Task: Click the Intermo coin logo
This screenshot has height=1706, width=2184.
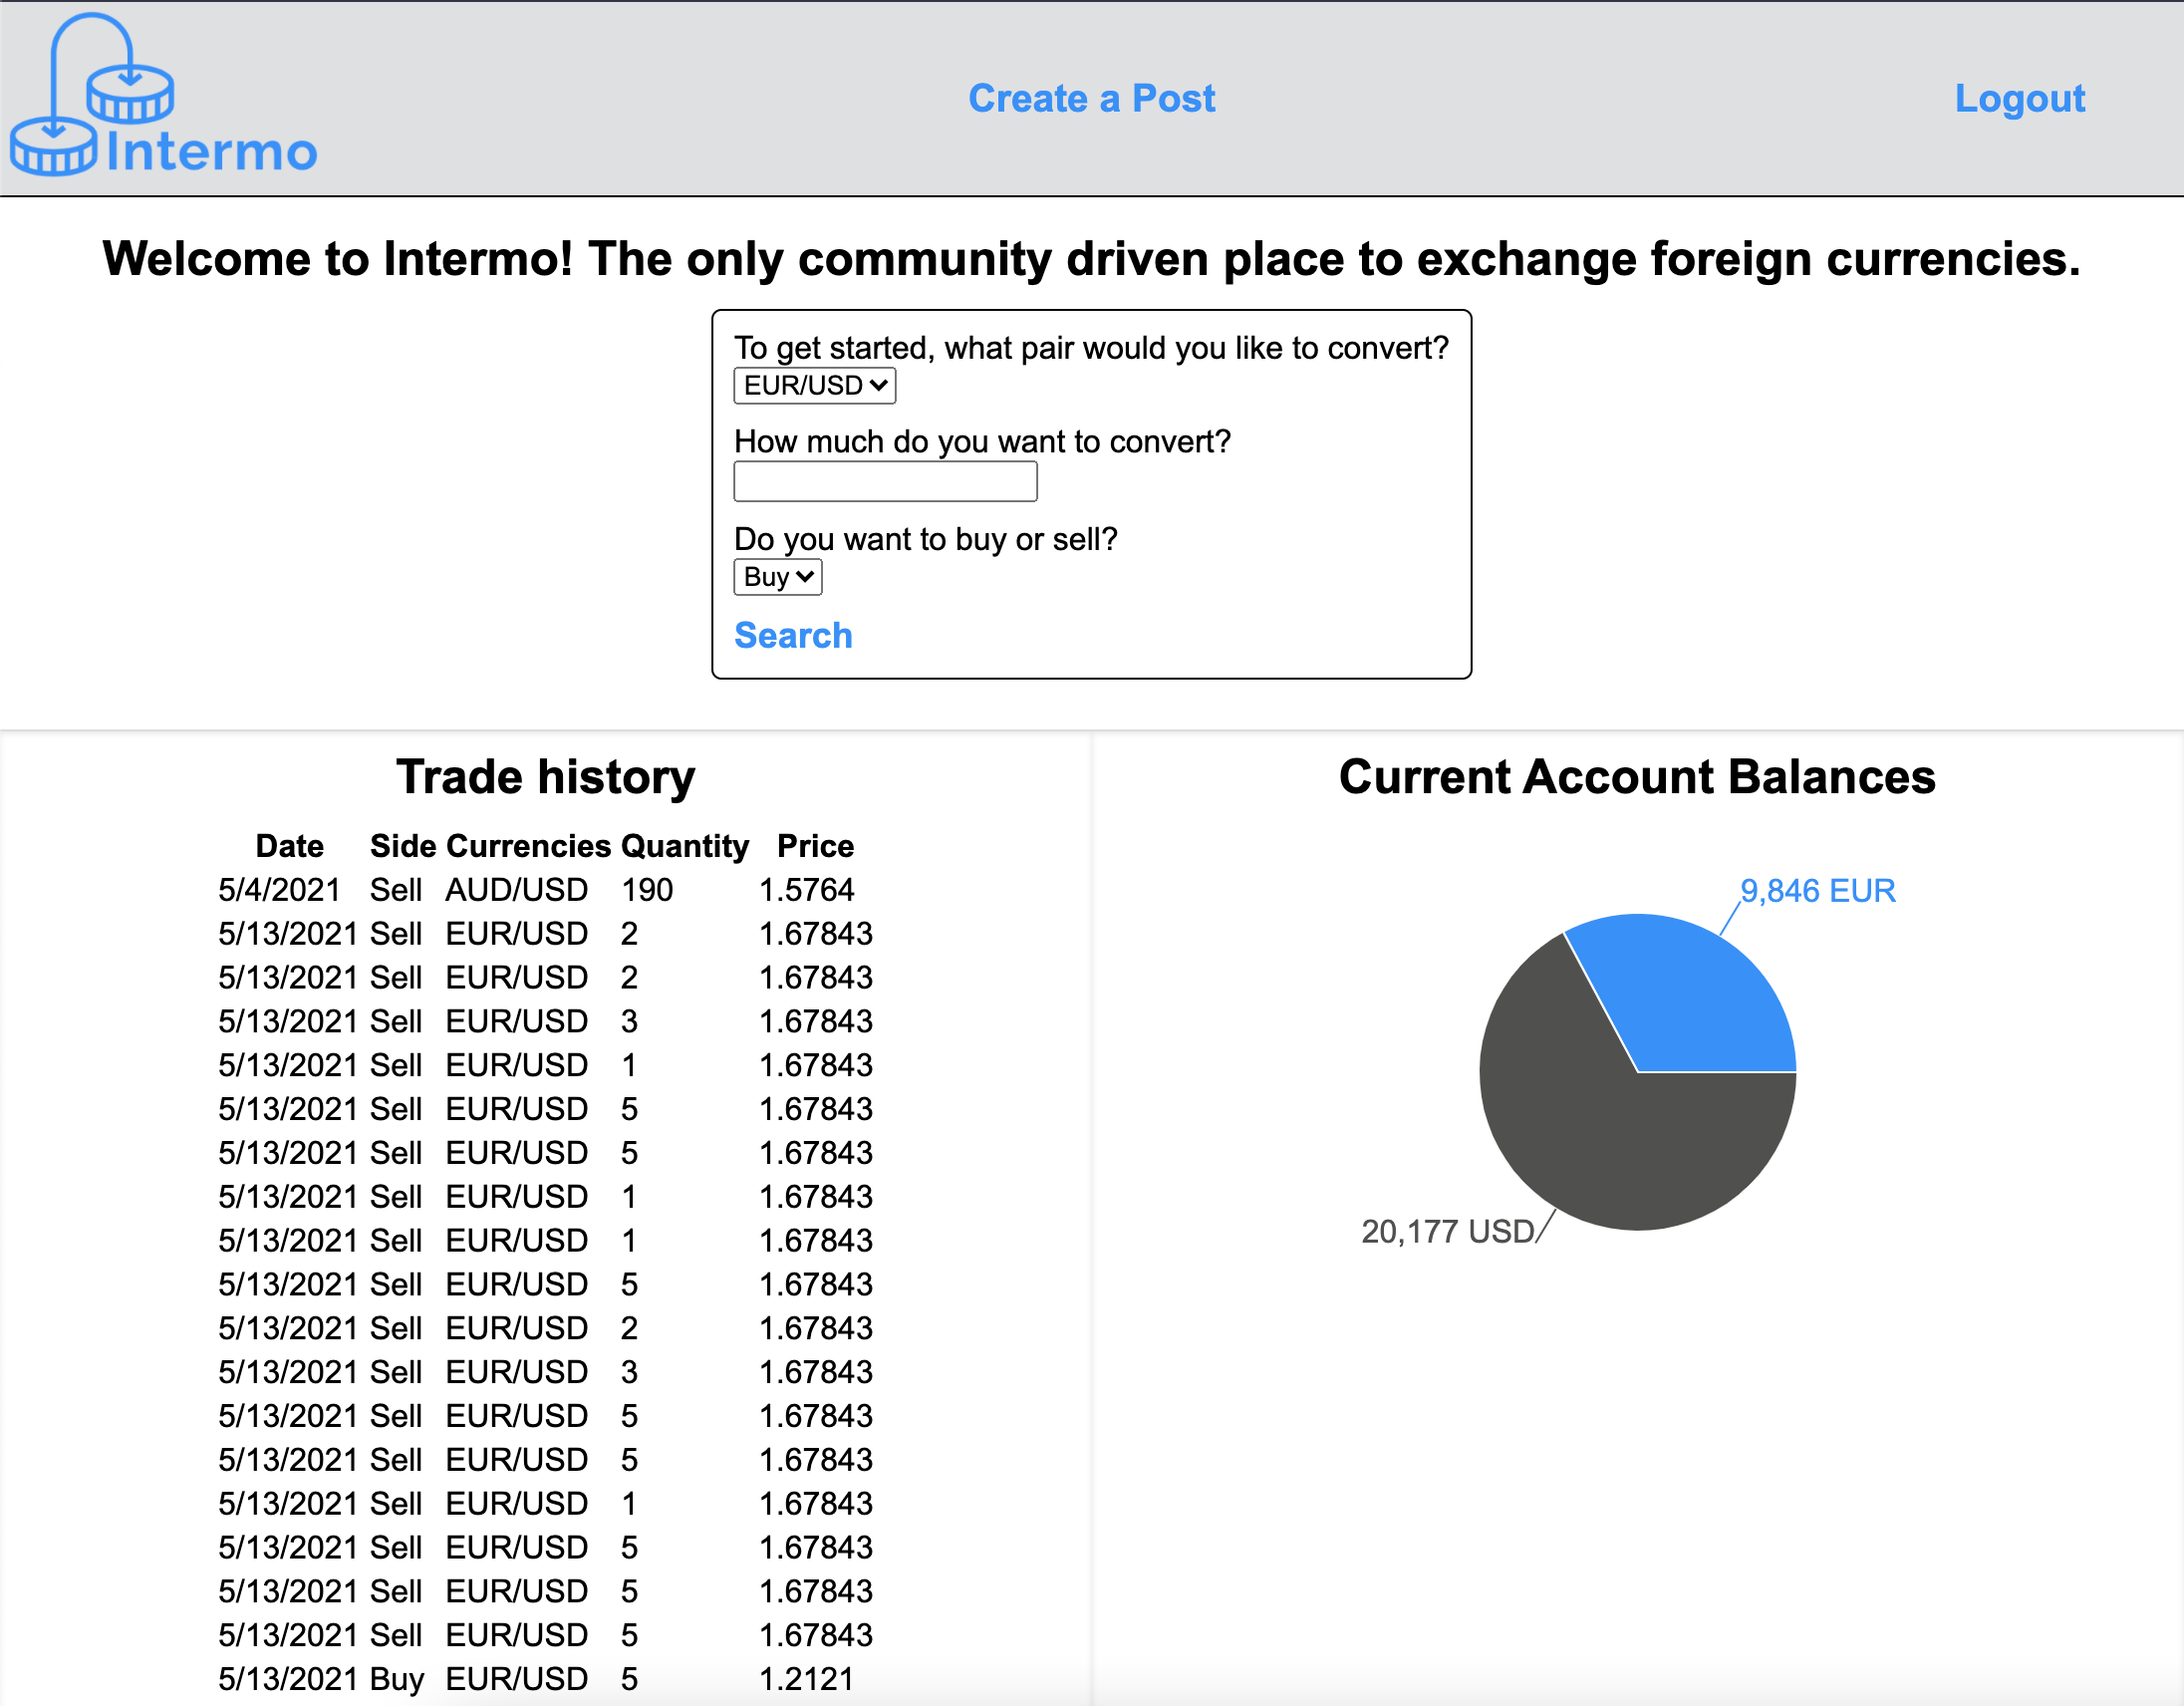Action: 163,95
